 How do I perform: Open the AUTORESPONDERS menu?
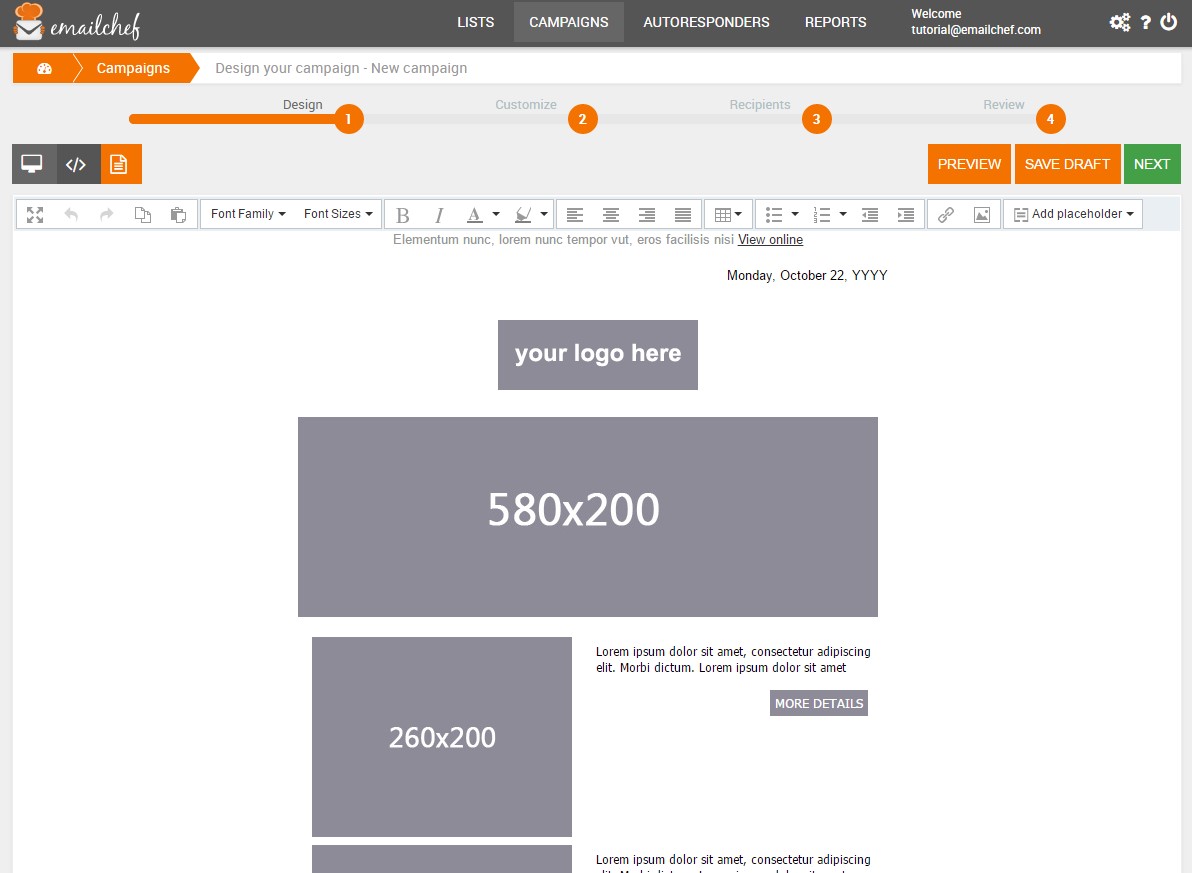[706, 22]
